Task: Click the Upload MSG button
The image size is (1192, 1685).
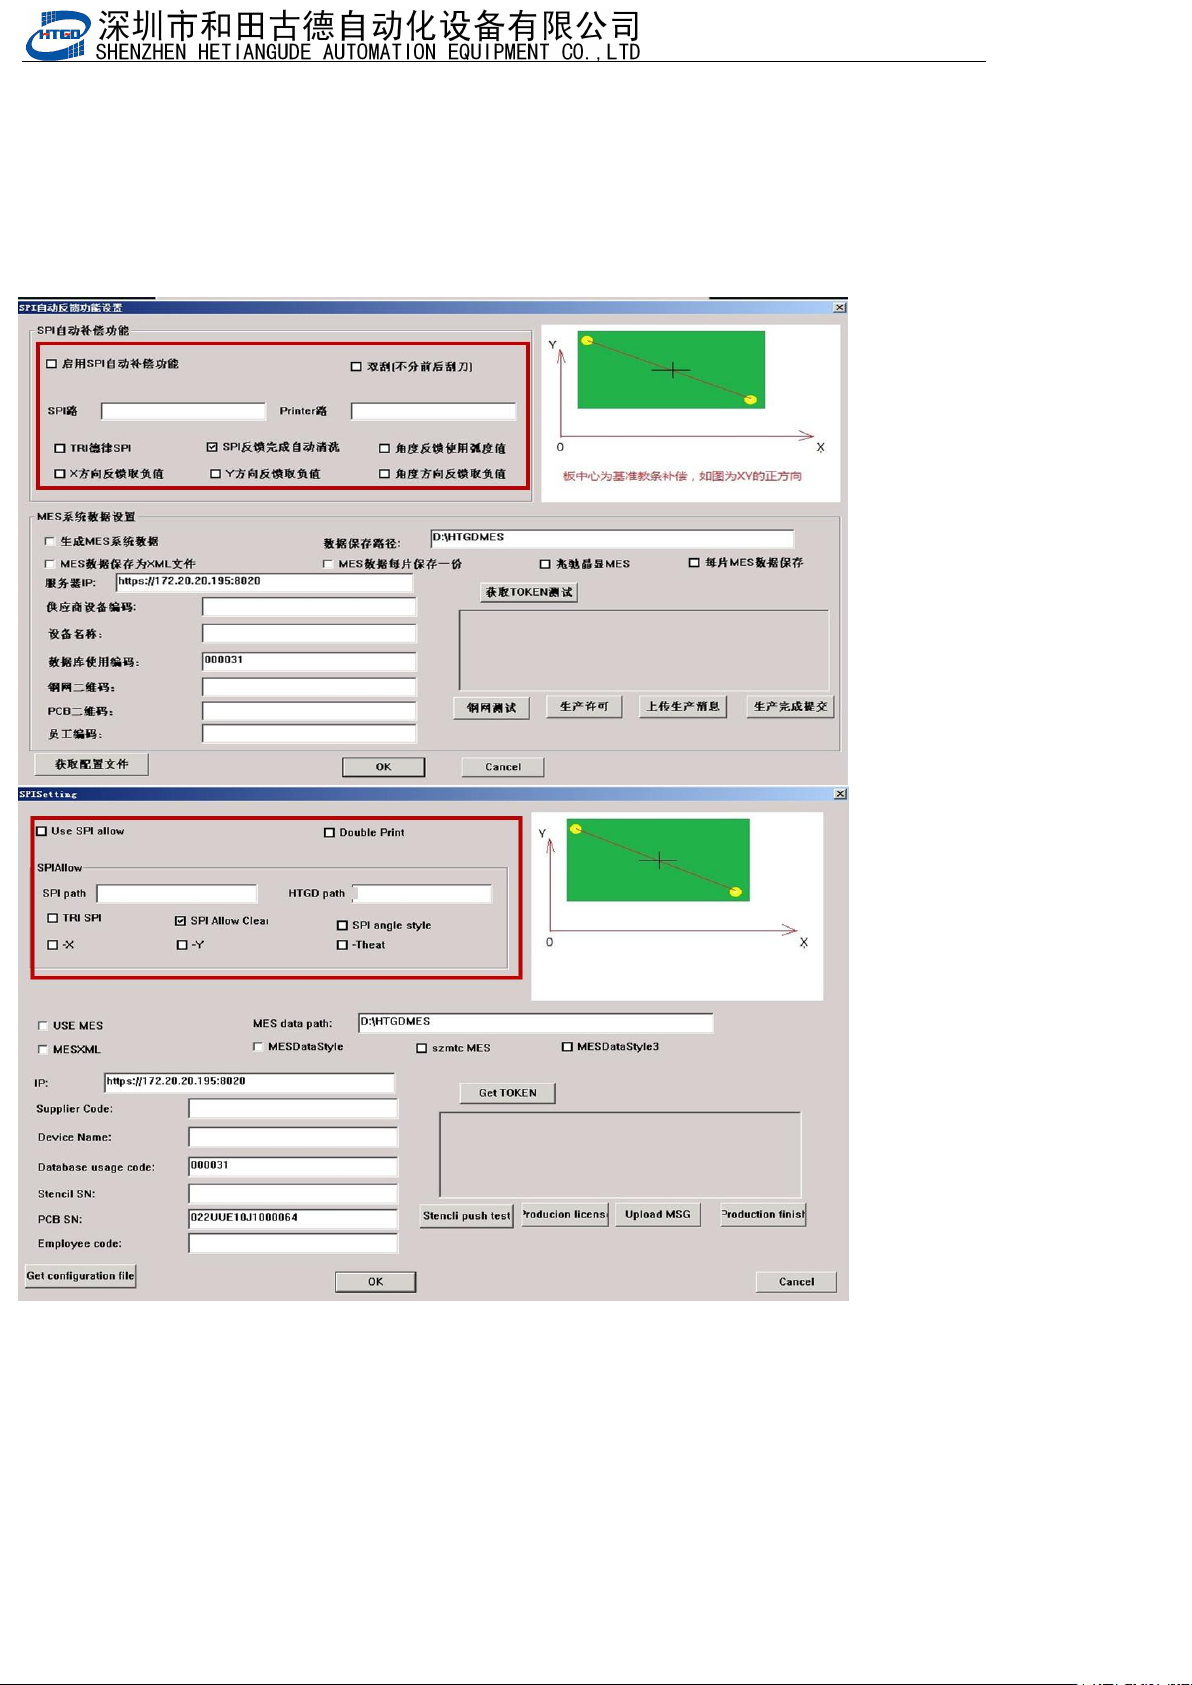Action: [x=658, y=1215]
